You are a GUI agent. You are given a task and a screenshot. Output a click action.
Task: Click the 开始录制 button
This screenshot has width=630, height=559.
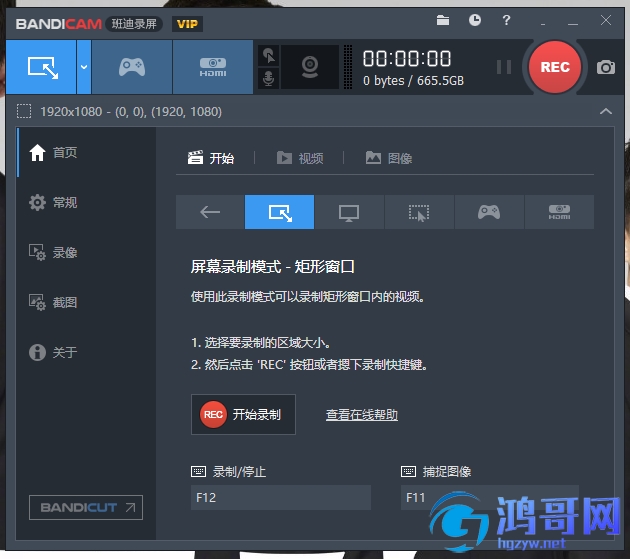tap(243, 414)
